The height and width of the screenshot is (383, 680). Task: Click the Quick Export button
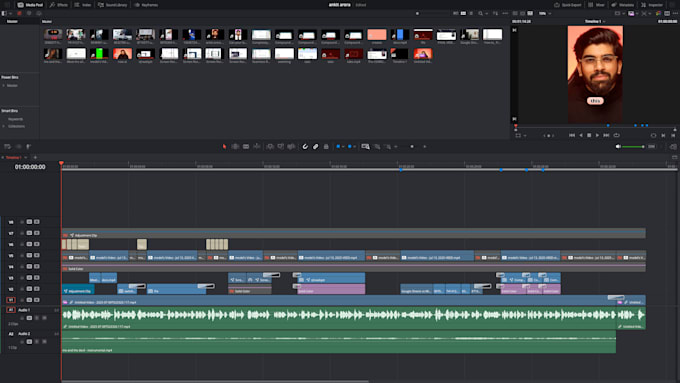568,5
